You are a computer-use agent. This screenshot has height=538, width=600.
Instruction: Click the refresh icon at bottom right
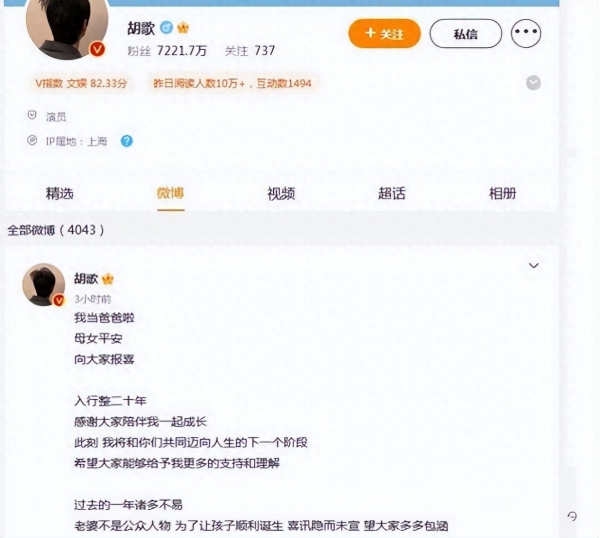572,516
